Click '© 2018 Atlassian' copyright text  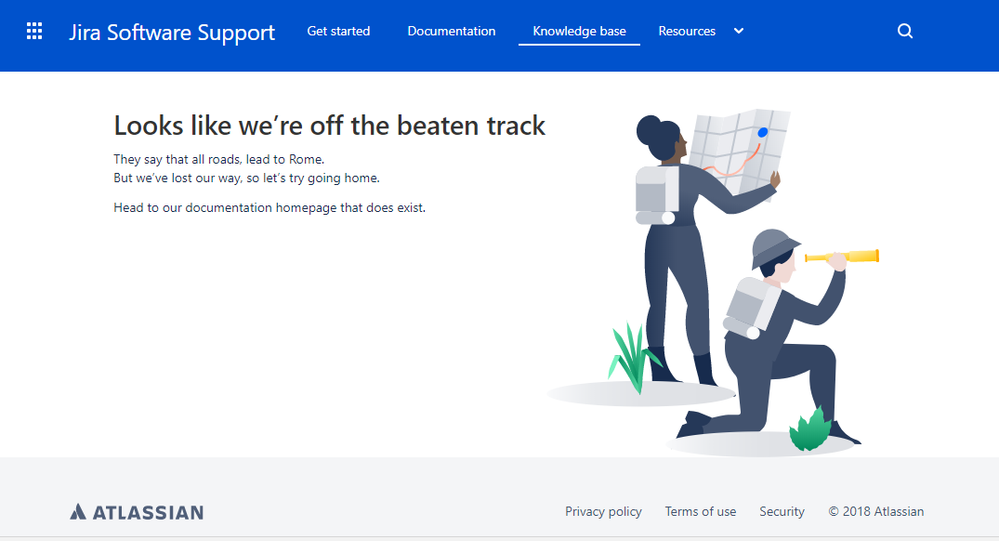pos(876,512)
